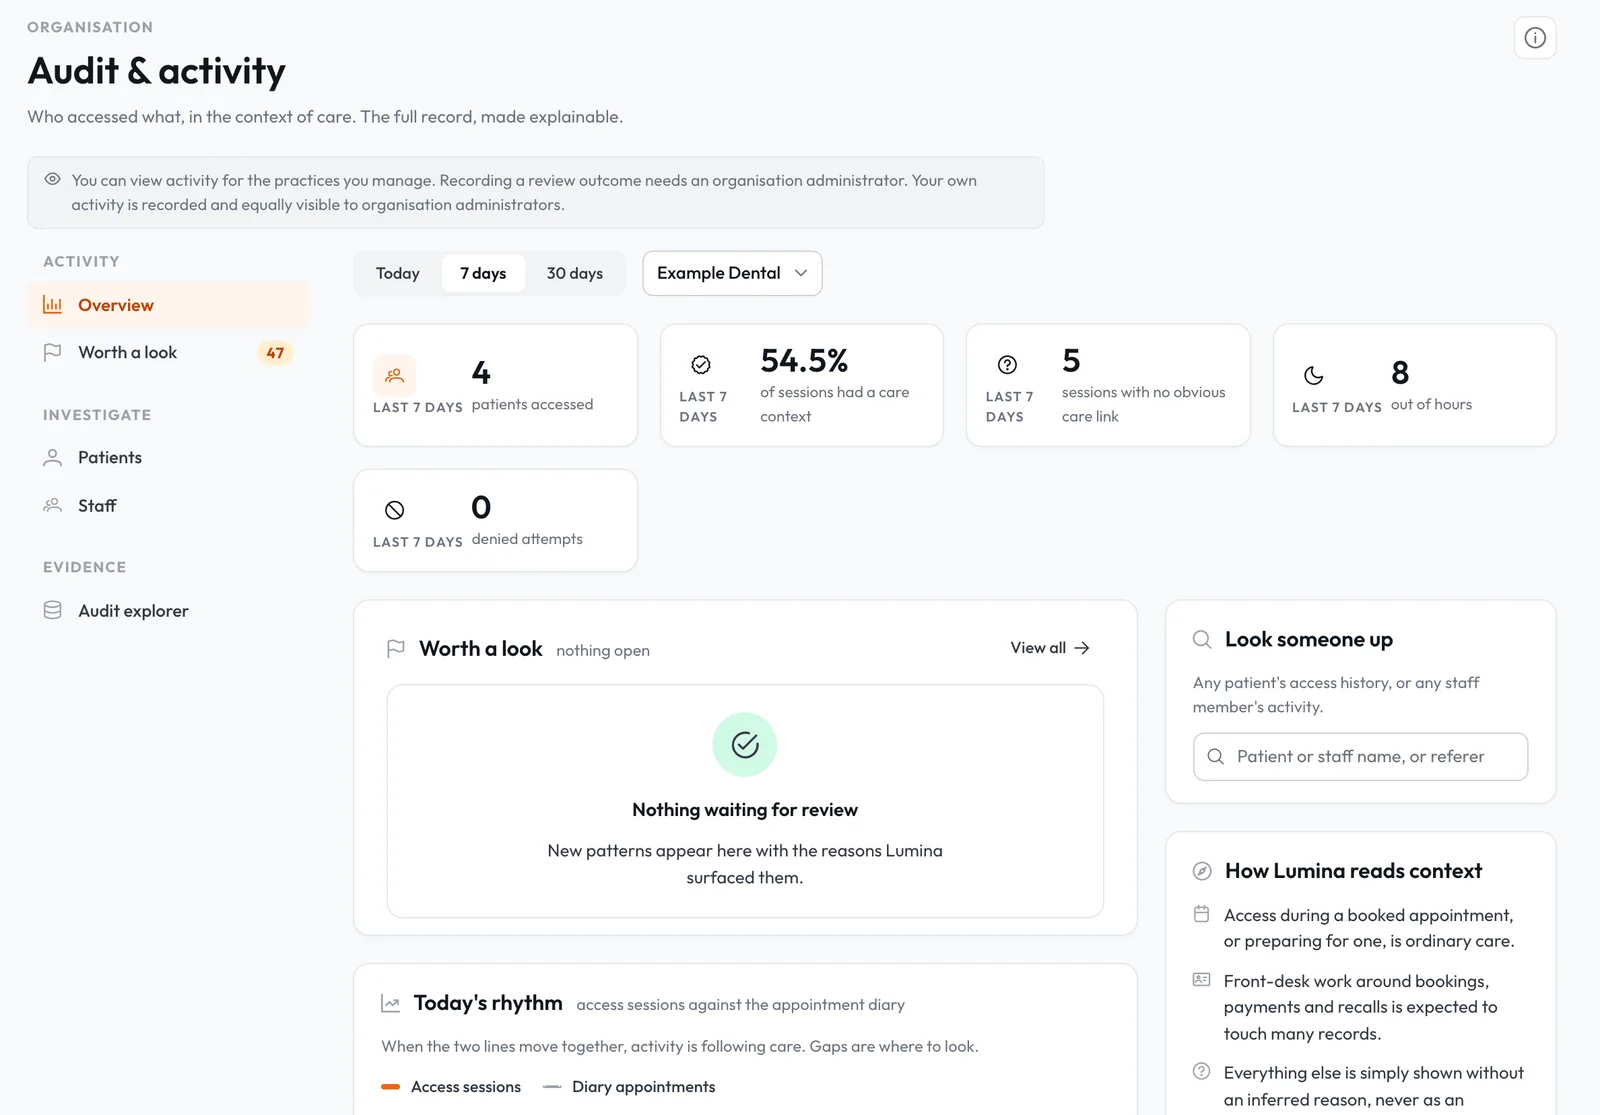The image size is (1600, 1115).
Task: Select the 30 days range tab
Action: (575, 273)
